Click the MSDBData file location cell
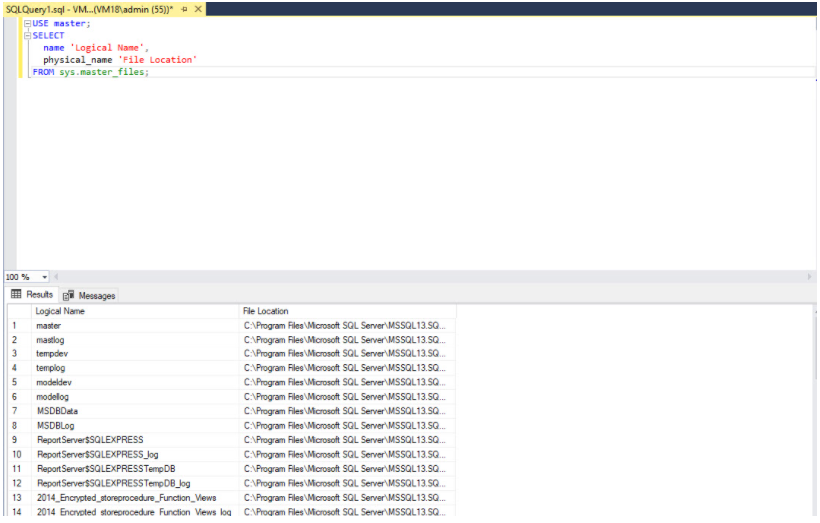The image size is (820, 523). (347, 412)
